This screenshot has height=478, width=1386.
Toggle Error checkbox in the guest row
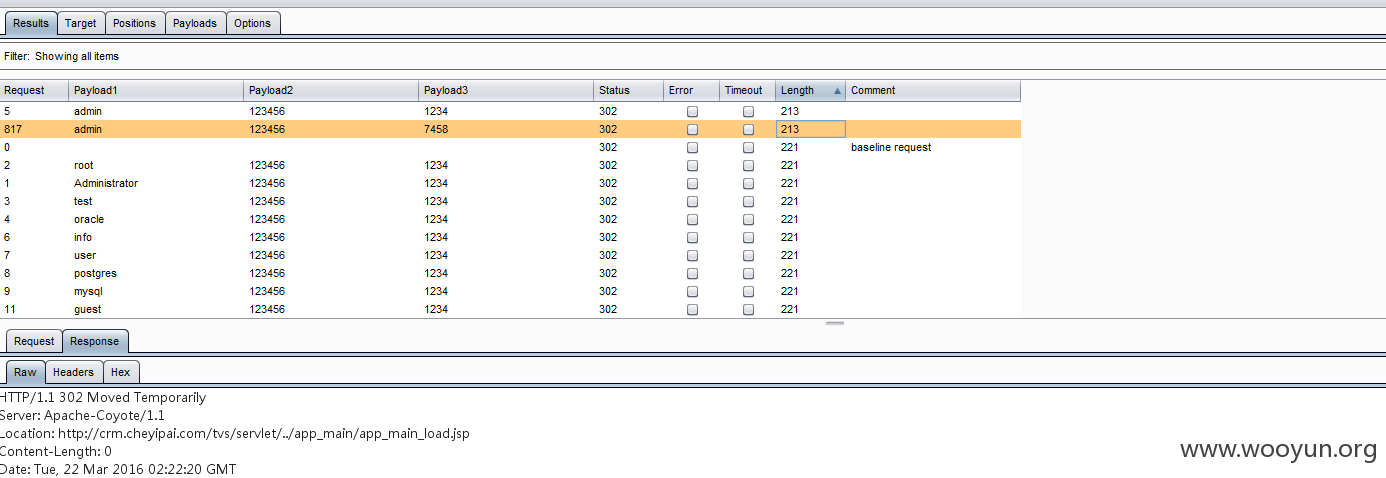pyautogui.click(x=692, y=310)
